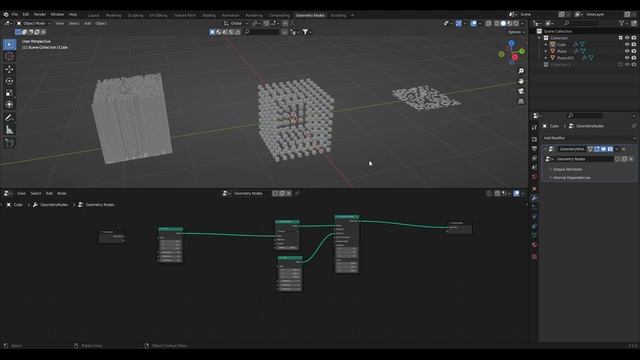Open the Edit menu
This screenshot has height=360, width=640.
[x=26, y=14]
